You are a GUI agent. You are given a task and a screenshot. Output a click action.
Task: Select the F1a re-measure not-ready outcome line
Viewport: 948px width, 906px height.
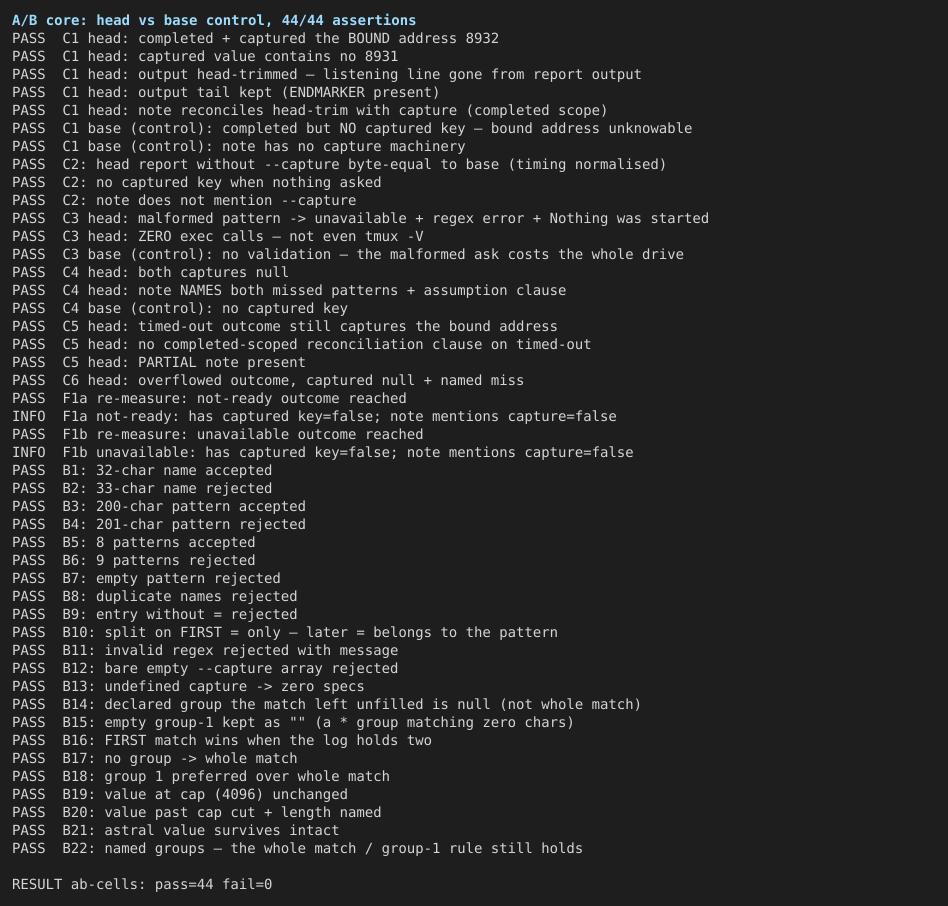[x=209, y=398]
